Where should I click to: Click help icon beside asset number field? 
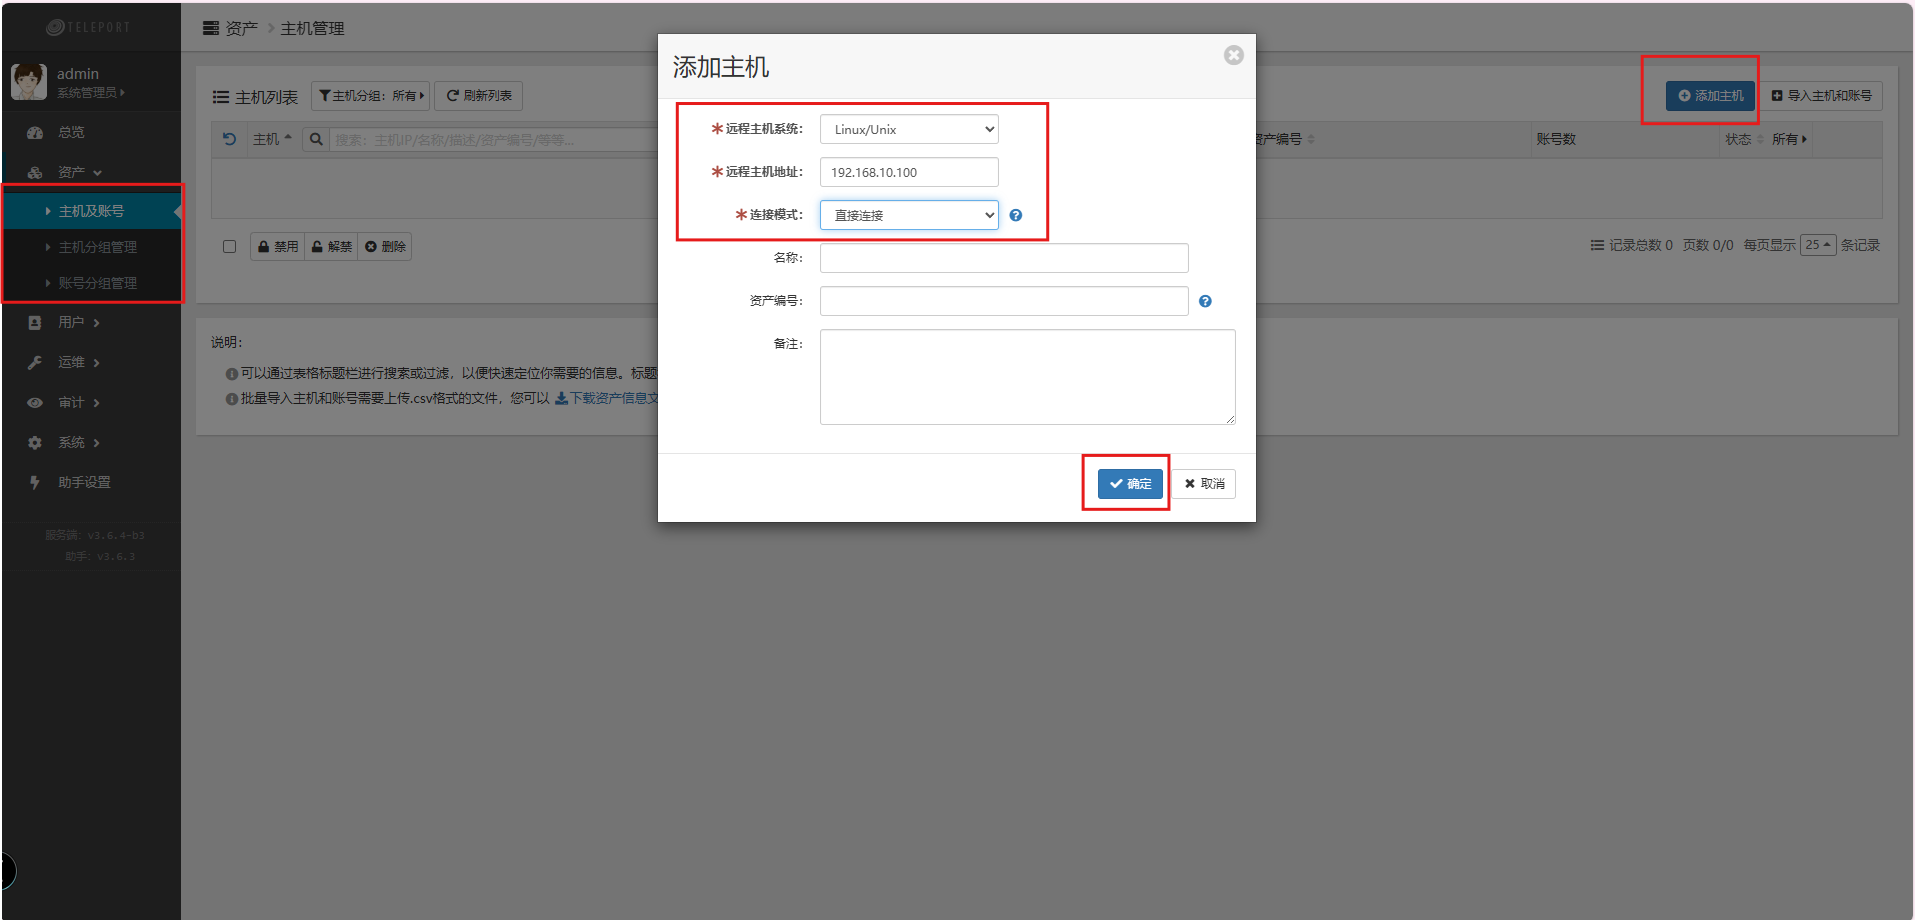(x=1205, y=301)
